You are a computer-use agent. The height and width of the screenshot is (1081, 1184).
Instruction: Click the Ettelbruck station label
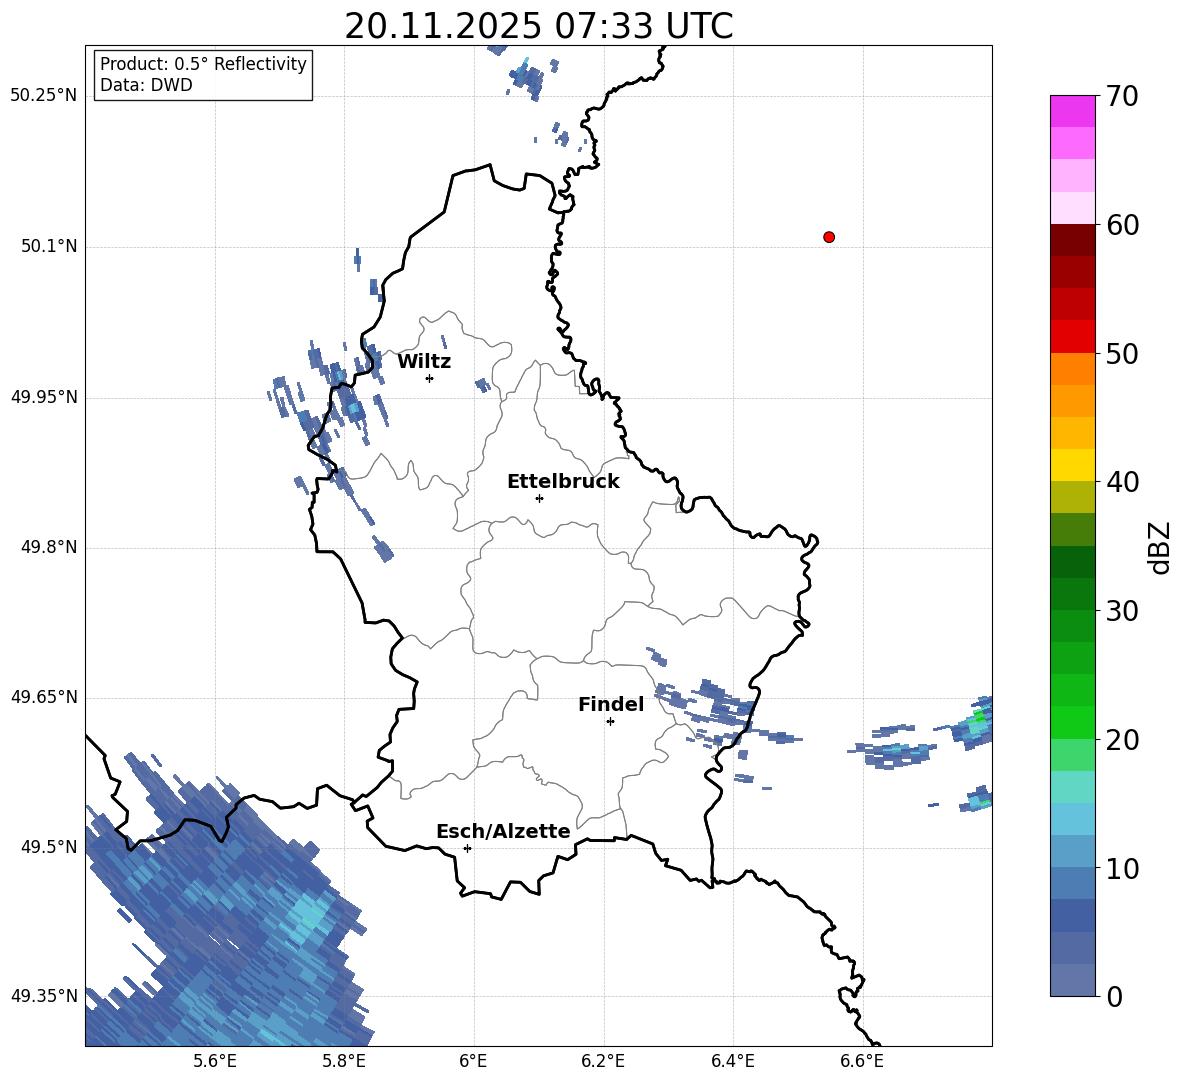click(x=563, y=482)
